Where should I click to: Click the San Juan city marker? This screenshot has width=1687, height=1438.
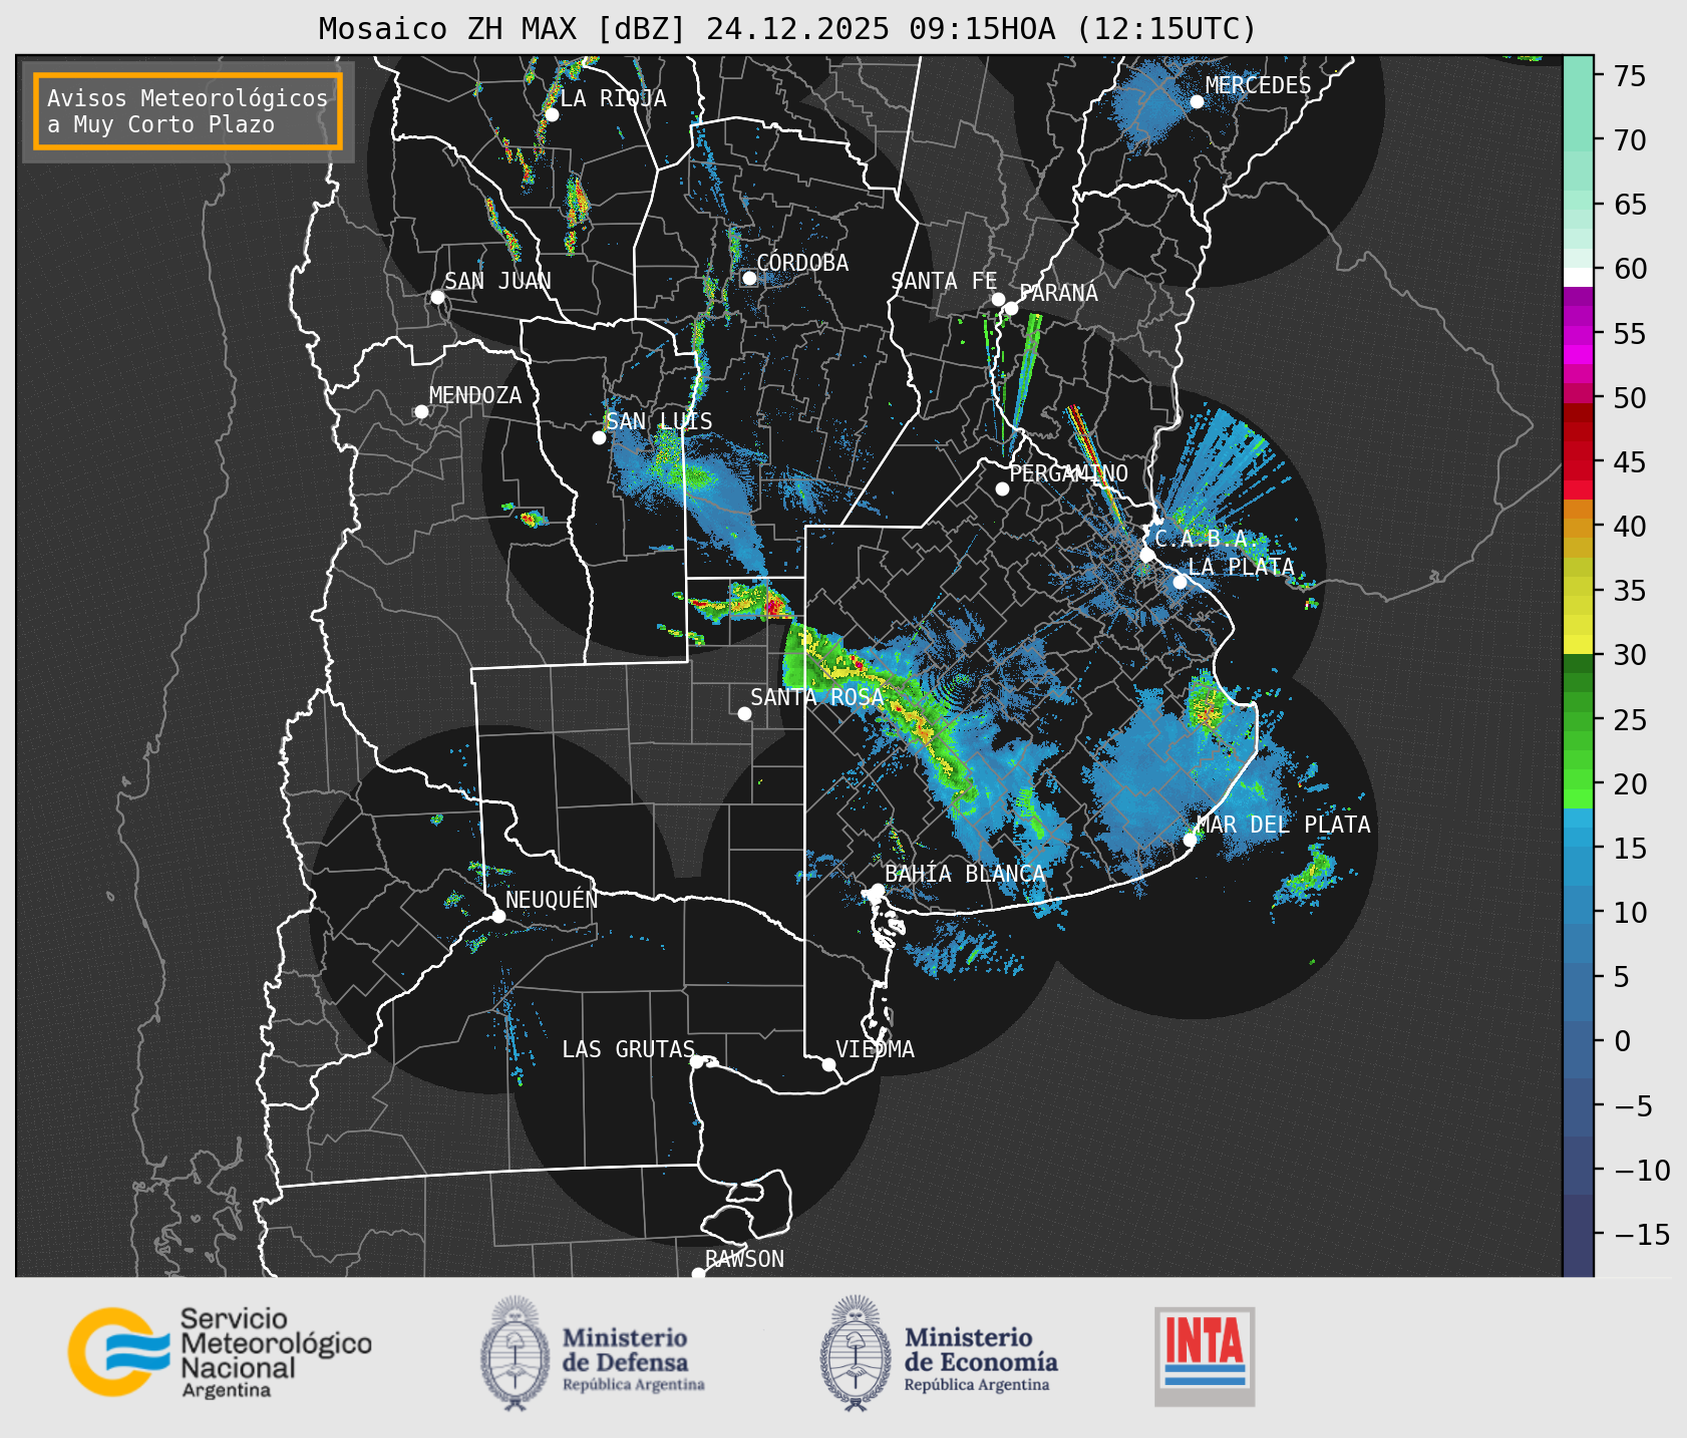point(437,297)
